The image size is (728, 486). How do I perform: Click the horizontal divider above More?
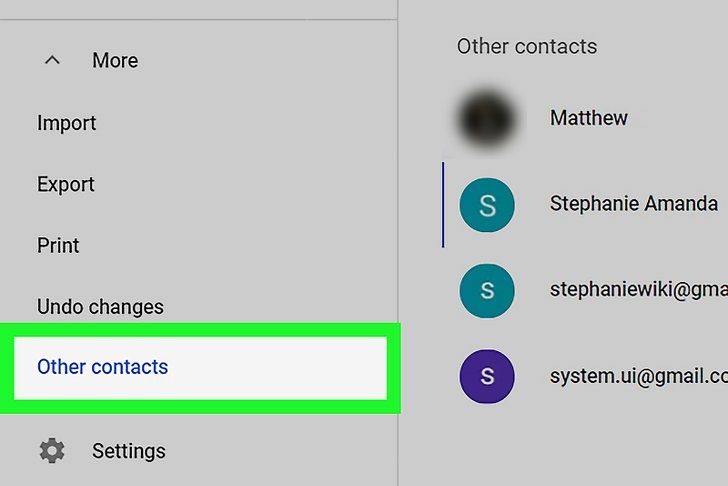click(x=198, y=19)
